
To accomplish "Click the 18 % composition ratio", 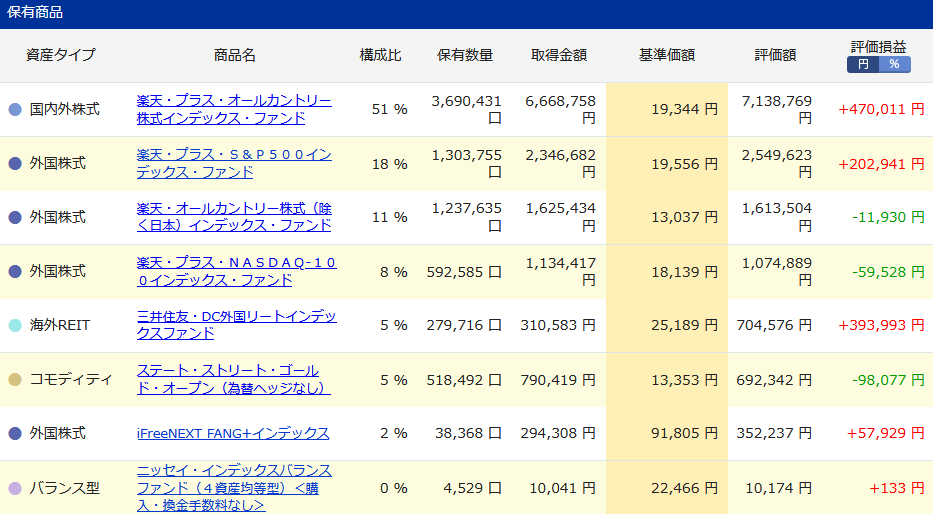I will (x=390, y=164).
